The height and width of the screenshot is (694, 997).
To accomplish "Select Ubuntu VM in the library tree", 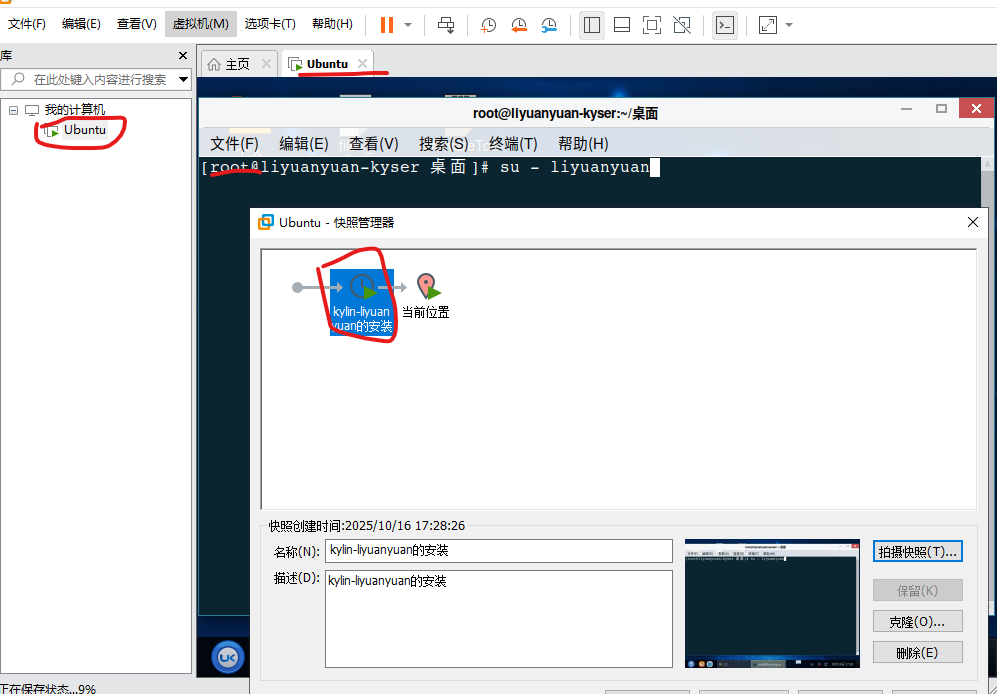I will [85, 130].
